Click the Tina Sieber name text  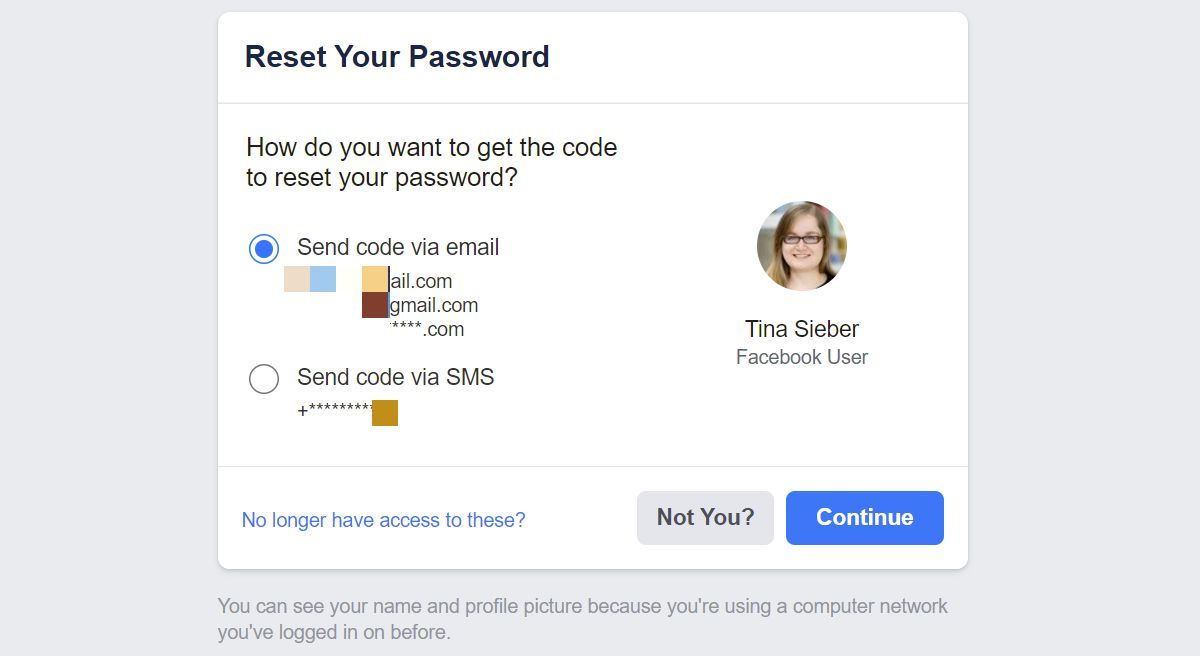click(801, 329)
